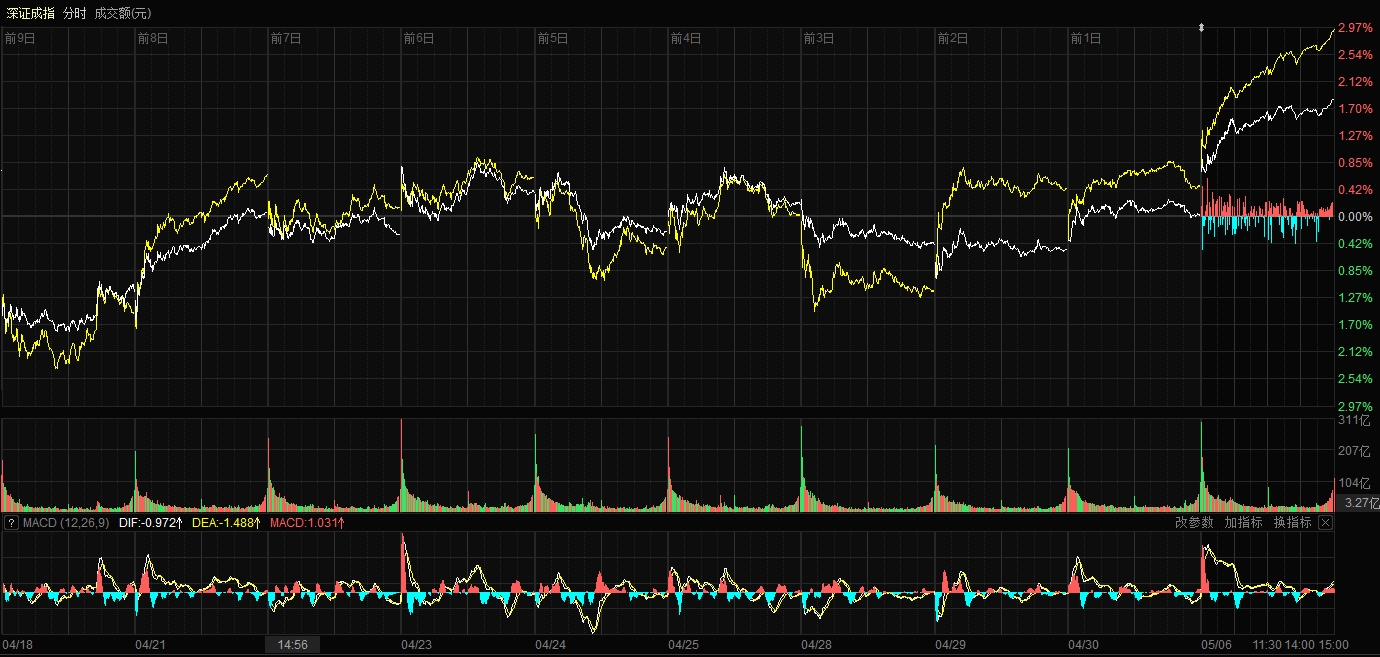The height and width of the screenshot is (657, 1380).
Task: Click the up-down resize arrow icon above the chart
Action: (x=1201, y=28)
